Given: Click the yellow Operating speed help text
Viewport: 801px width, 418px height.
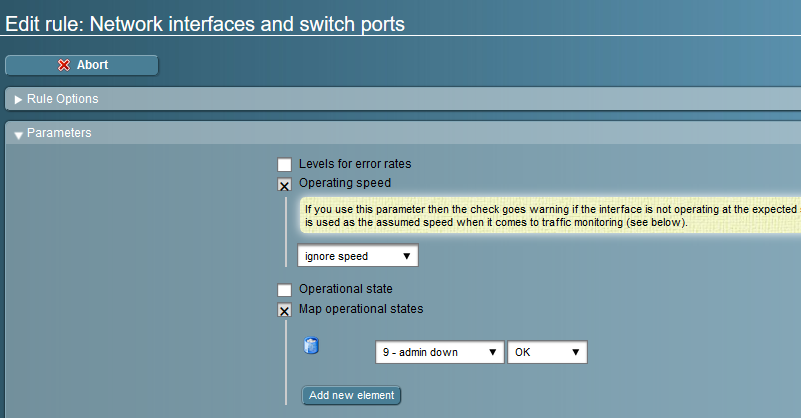Looking at the screenshot, I should 550,216.
